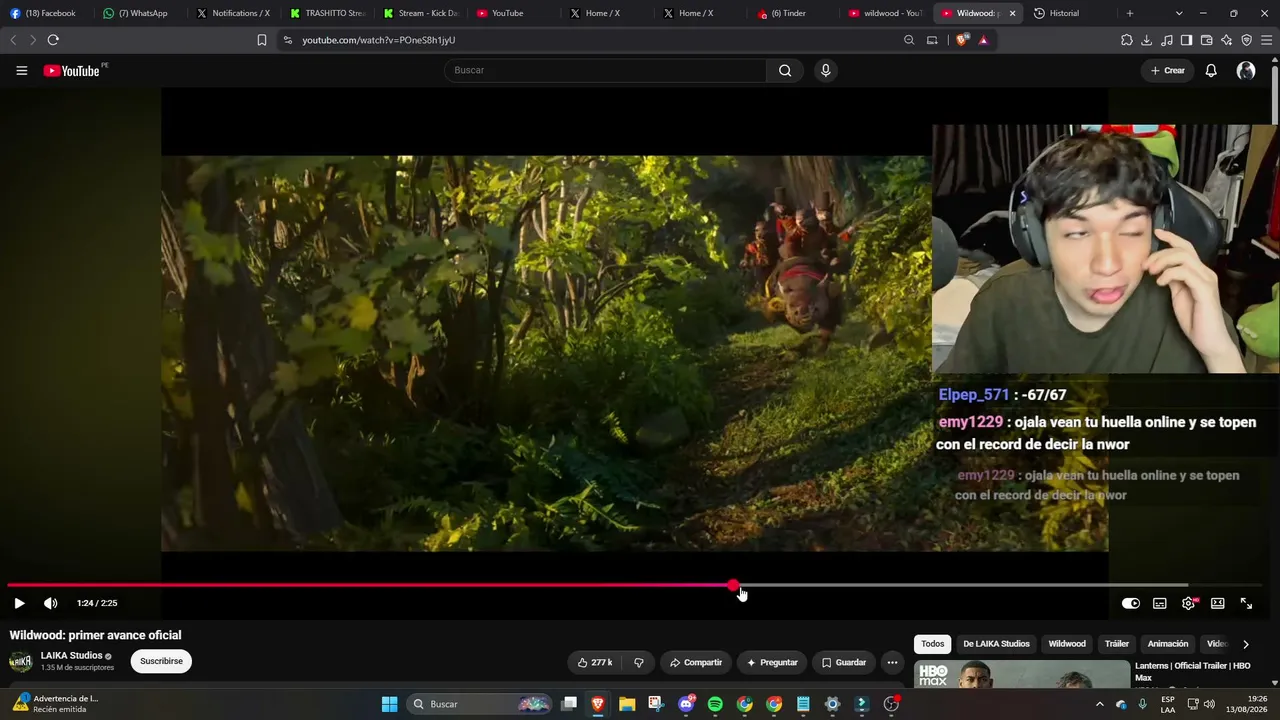Viewport: 1280px width, 720px height.
Task: Switch to the Facebook browser tab
Action: pos(43,13)
